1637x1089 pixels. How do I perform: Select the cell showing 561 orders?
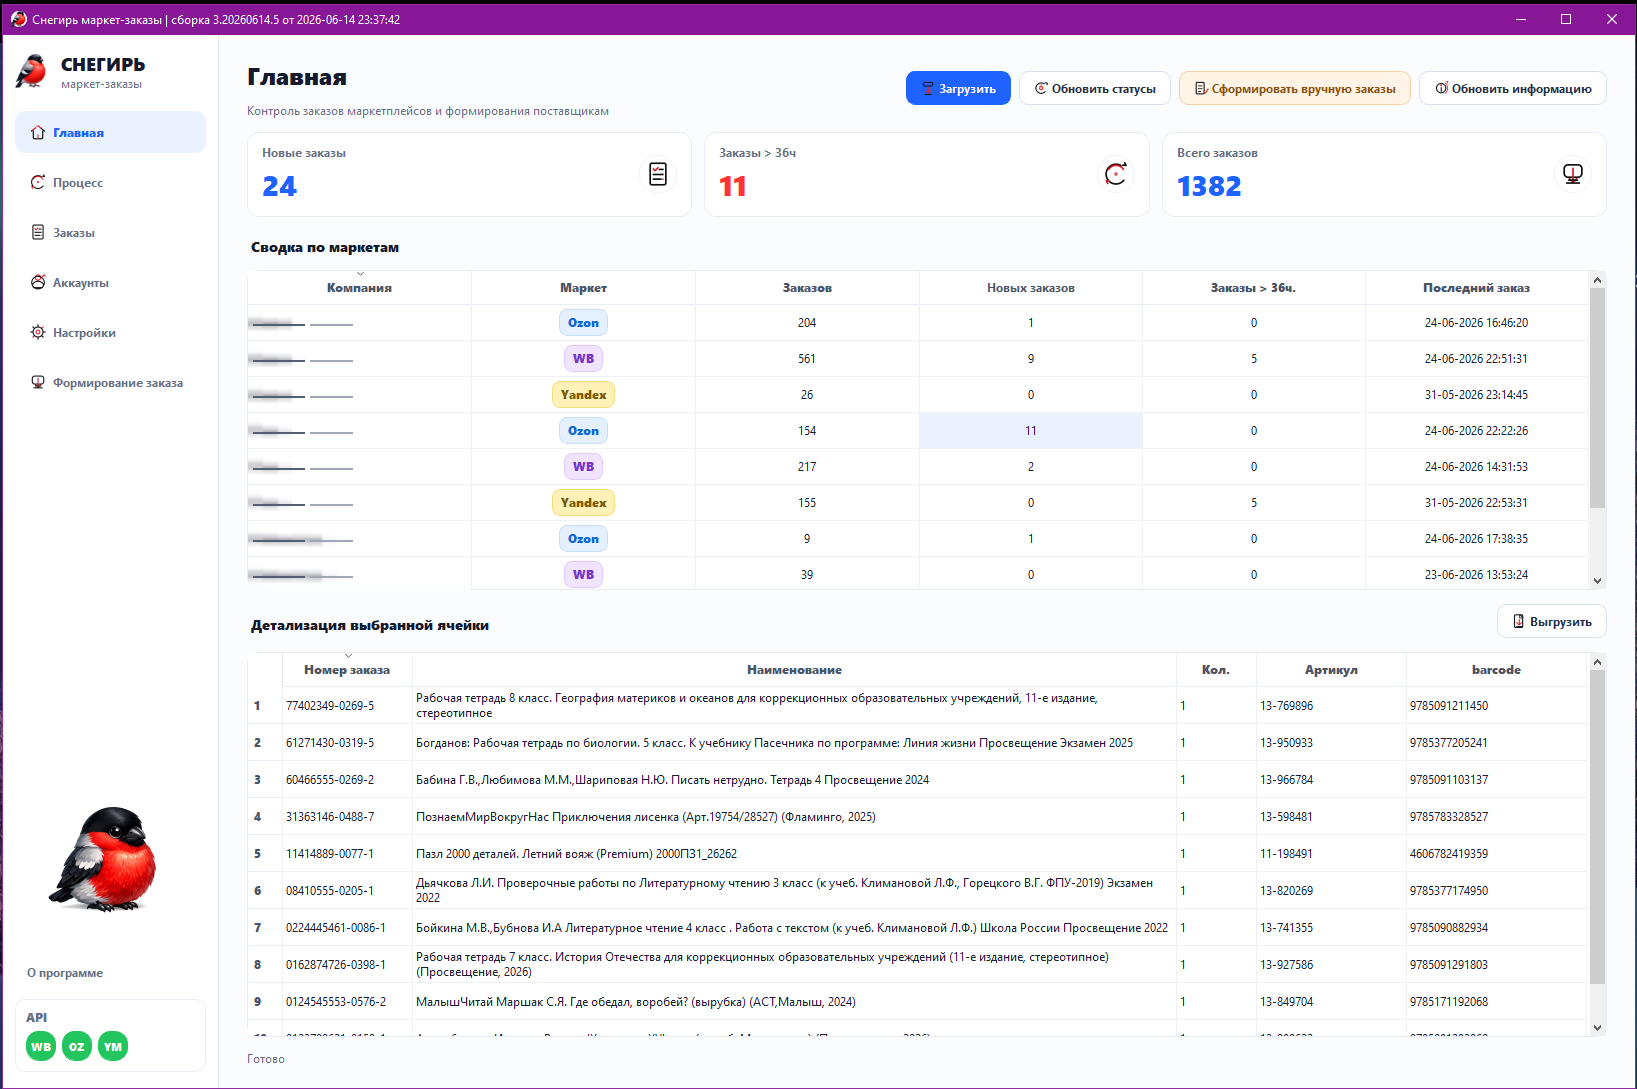tap(807, 359)
